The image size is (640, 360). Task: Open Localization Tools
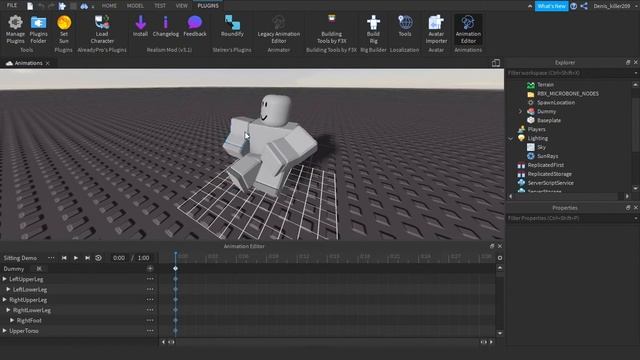pos(404,26)
